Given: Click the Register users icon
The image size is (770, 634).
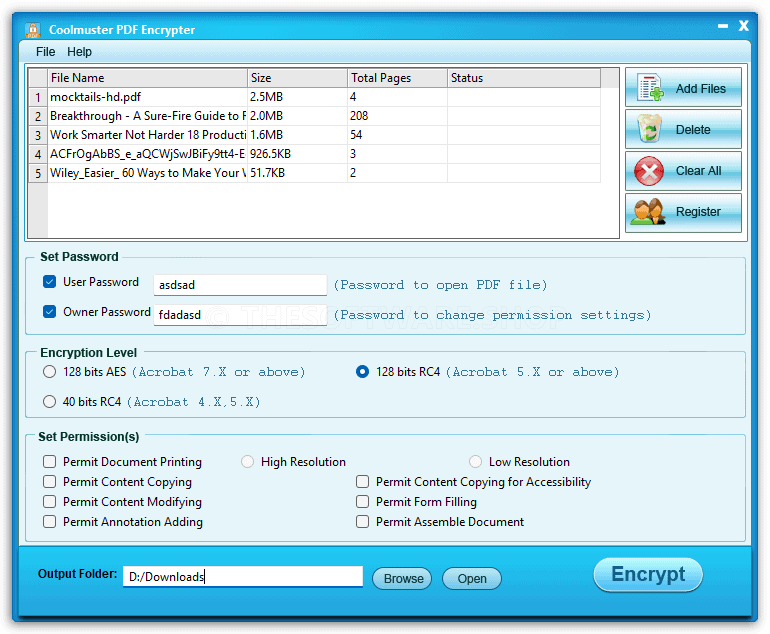Looking at the screenshot, I should tap(648, 212).
